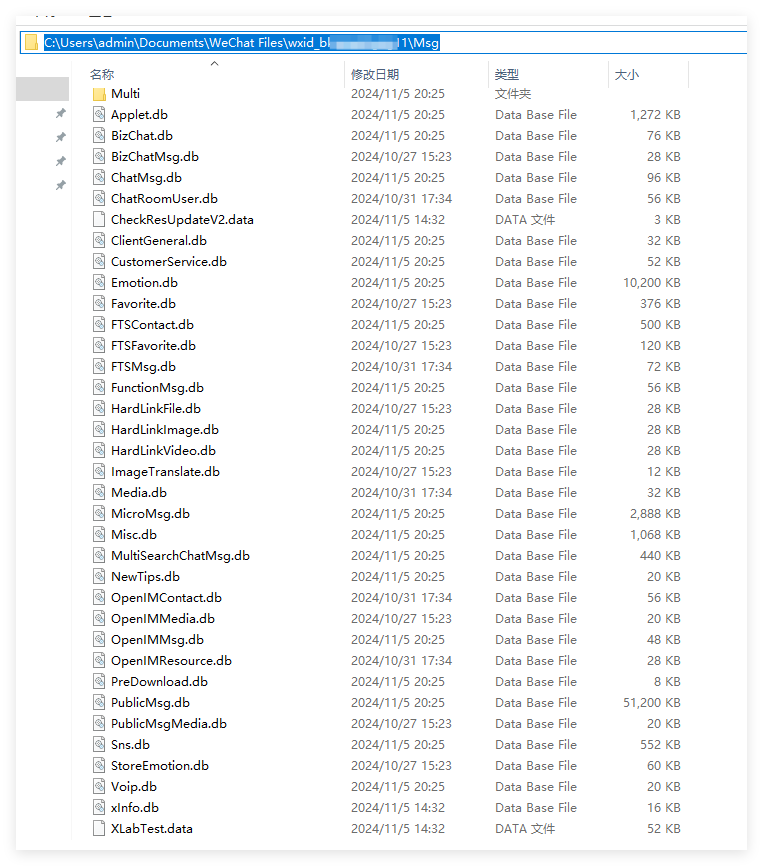Click the 1,068 KB size of Misc.db

(655, 535)
